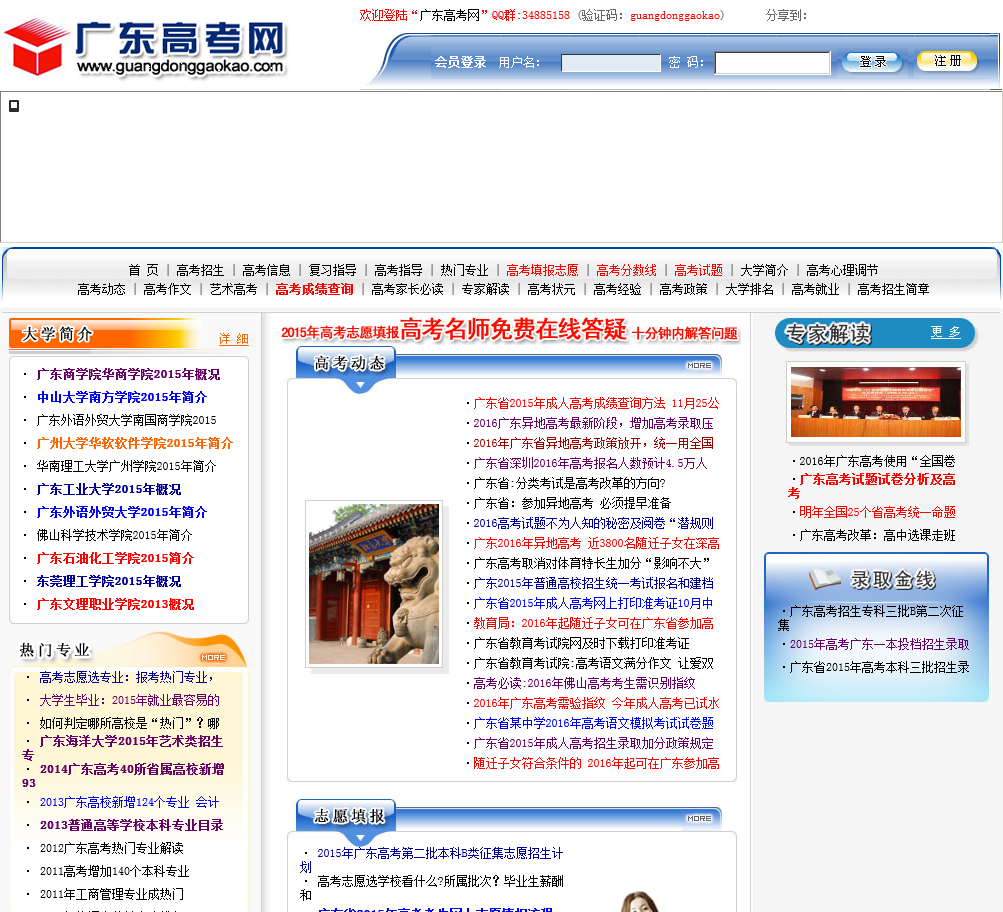Click the open book icon beside 录取金线
1003x912 pixels.
(825, 579)
